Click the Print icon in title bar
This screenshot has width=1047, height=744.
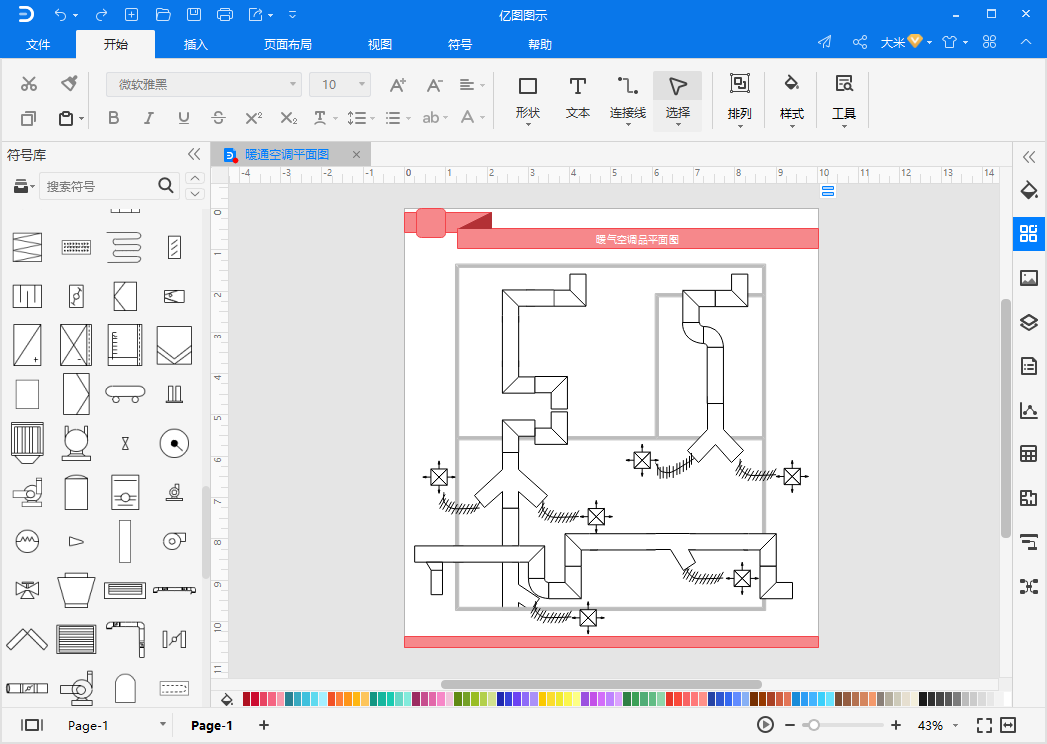coord(225,15)
